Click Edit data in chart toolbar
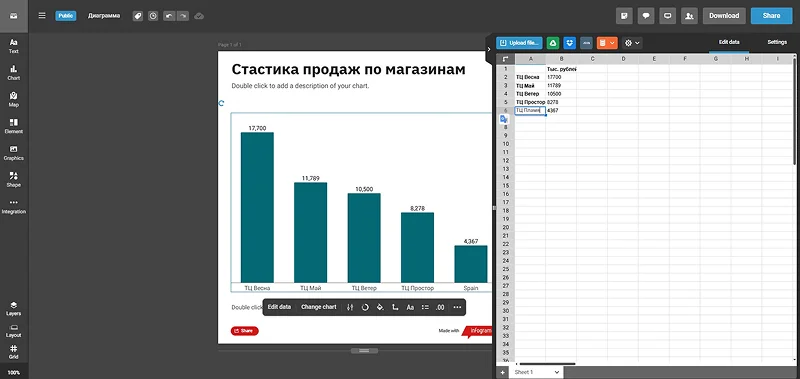Viewport: 800px width, 379px height. point(279,307)
